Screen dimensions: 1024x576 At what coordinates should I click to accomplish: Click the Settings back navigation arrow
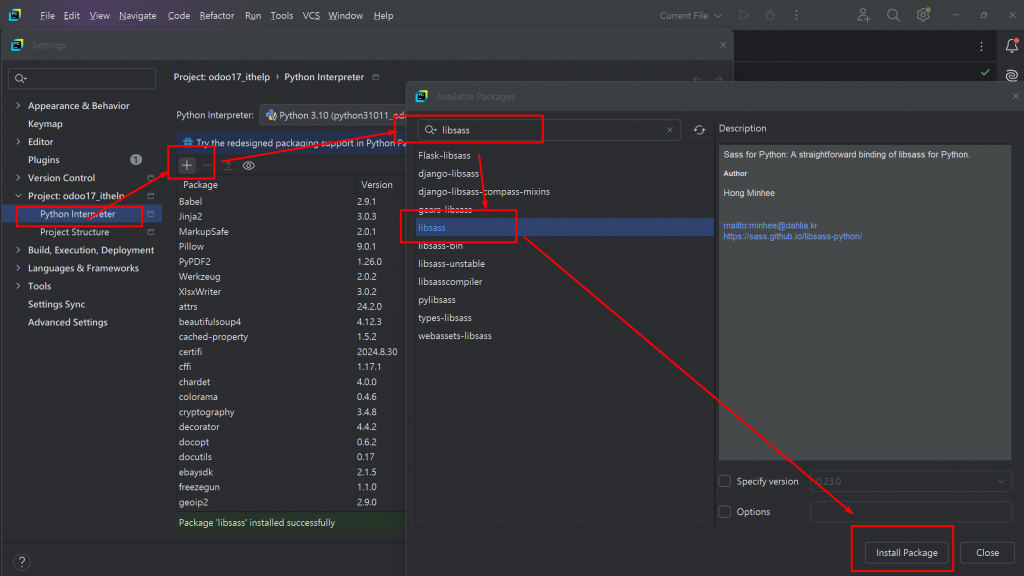pos(697,78)
